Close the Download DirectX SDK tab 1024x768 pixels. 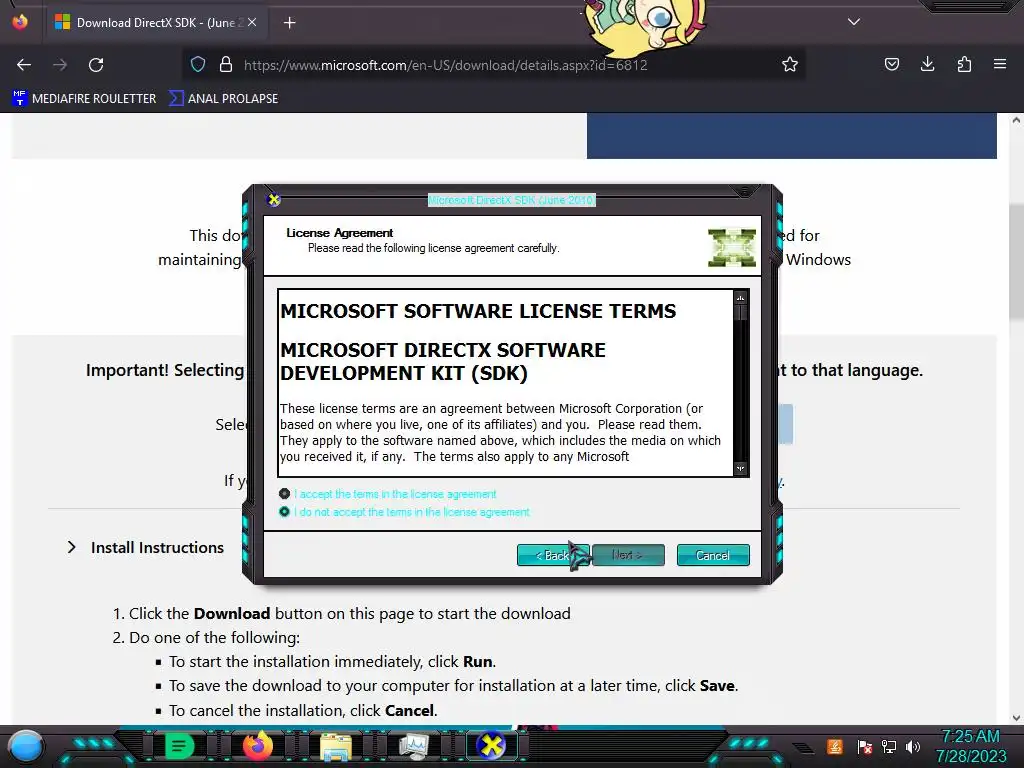(x=252, y=22)
